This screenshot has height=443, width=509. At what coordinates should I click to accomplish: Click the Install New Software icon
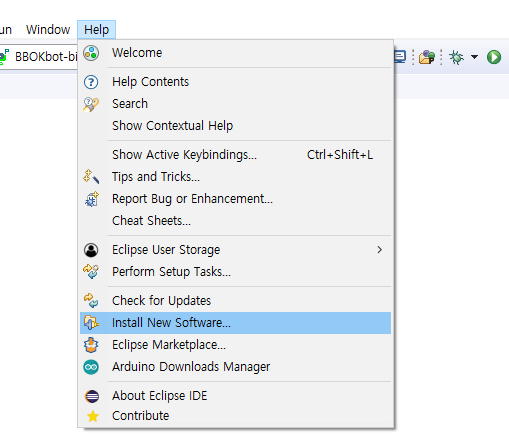click(x=91, y=323)
